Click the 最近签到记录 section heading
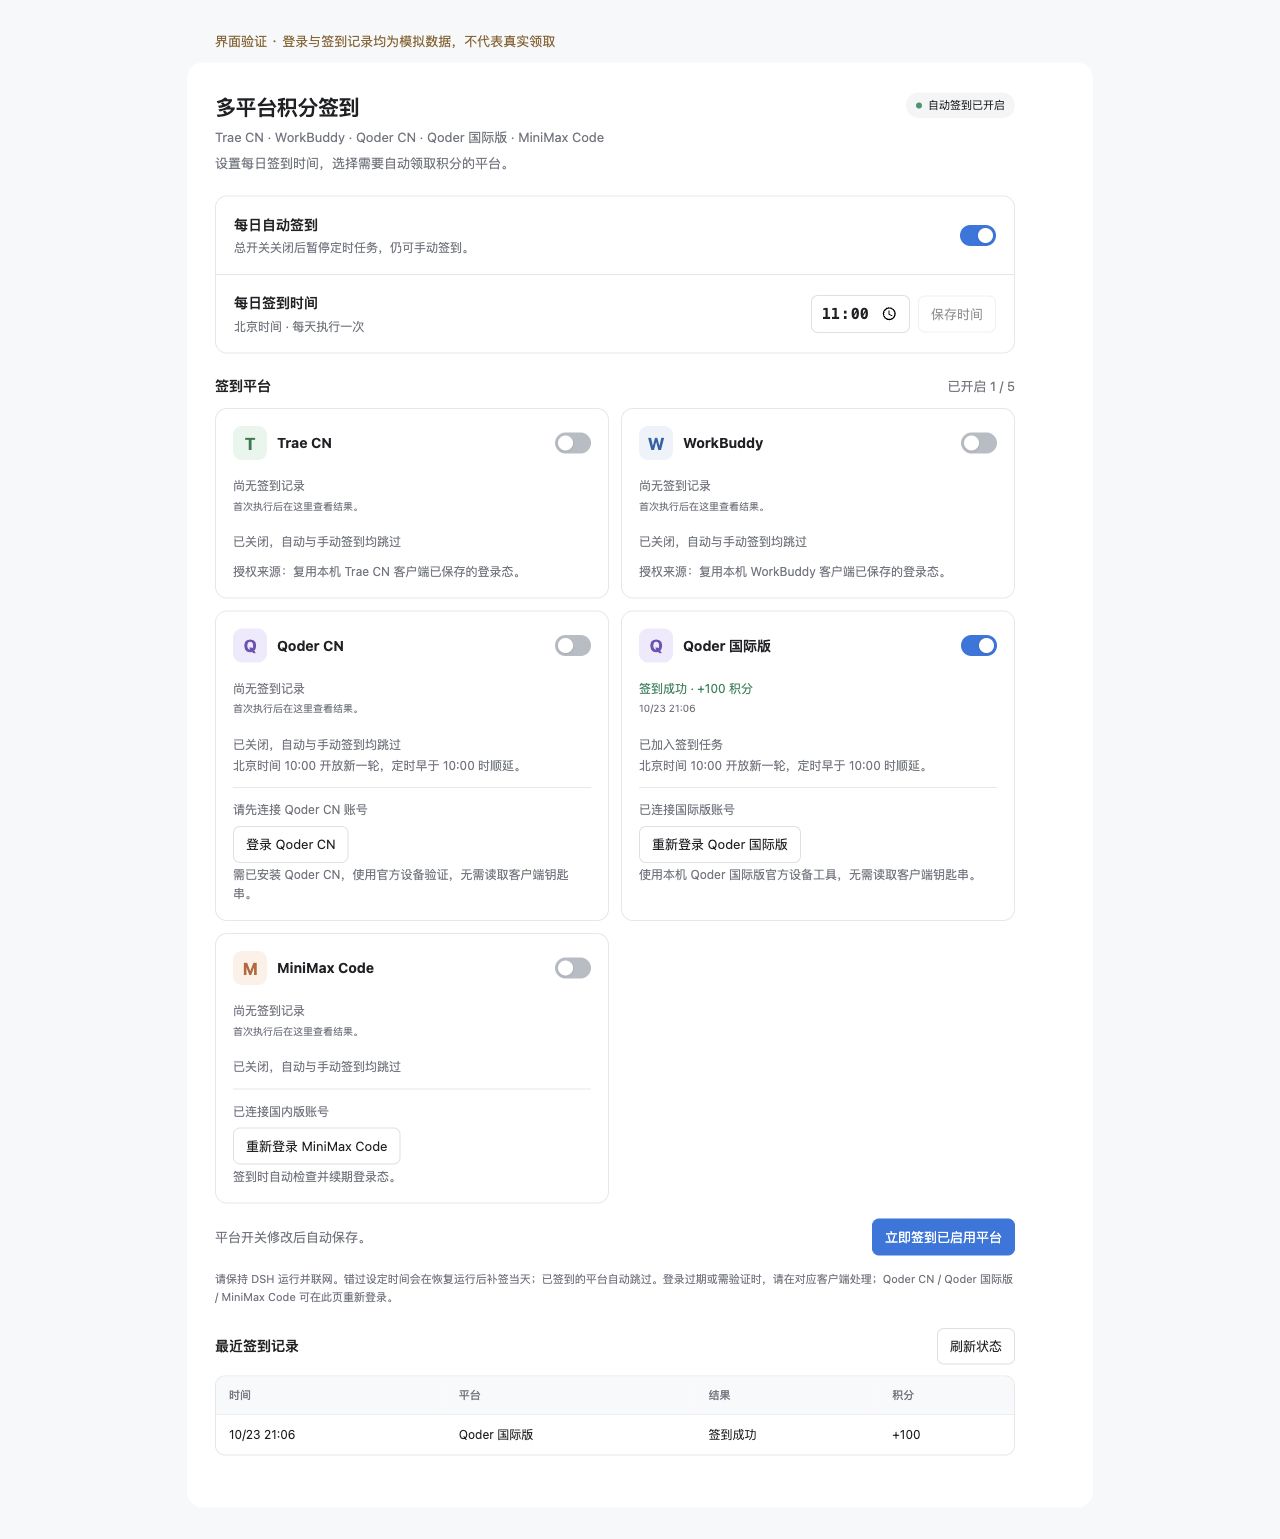The height and width of the screenshot is (1539, 1280). pos(257,1346)
